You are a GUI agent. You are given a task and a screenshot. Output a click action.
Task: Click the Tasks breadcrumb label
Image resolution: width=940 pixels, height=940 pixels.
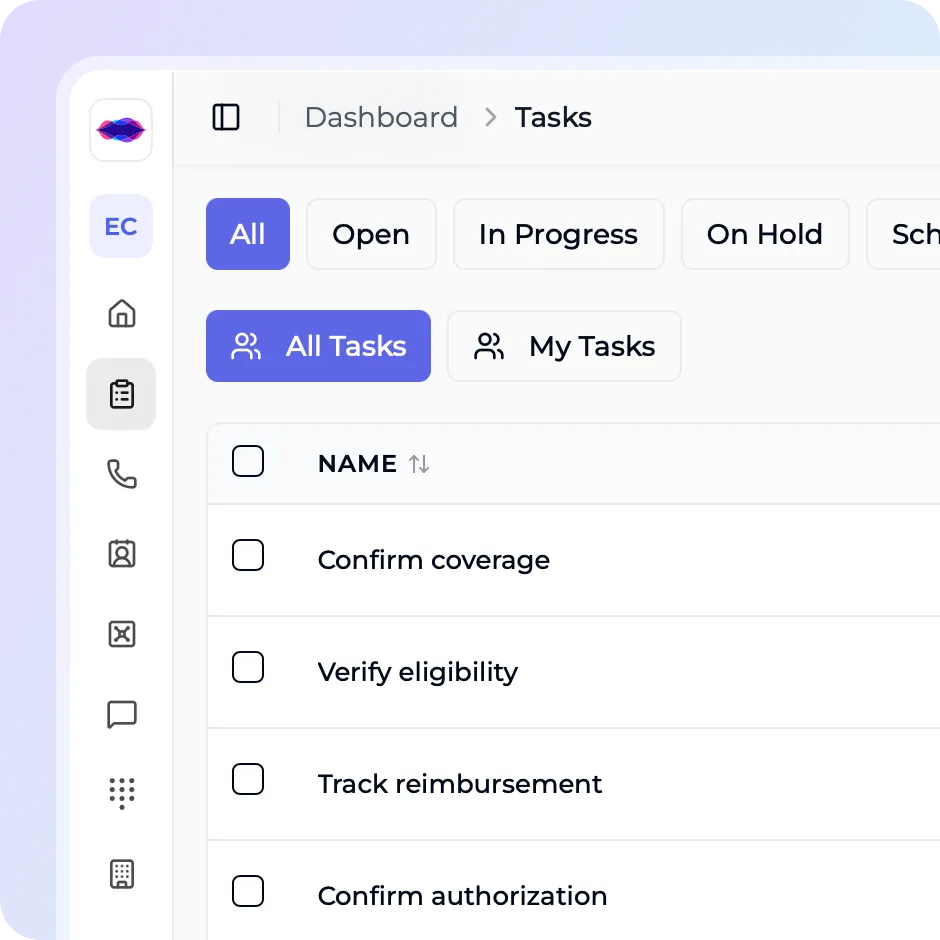point(553,117)
